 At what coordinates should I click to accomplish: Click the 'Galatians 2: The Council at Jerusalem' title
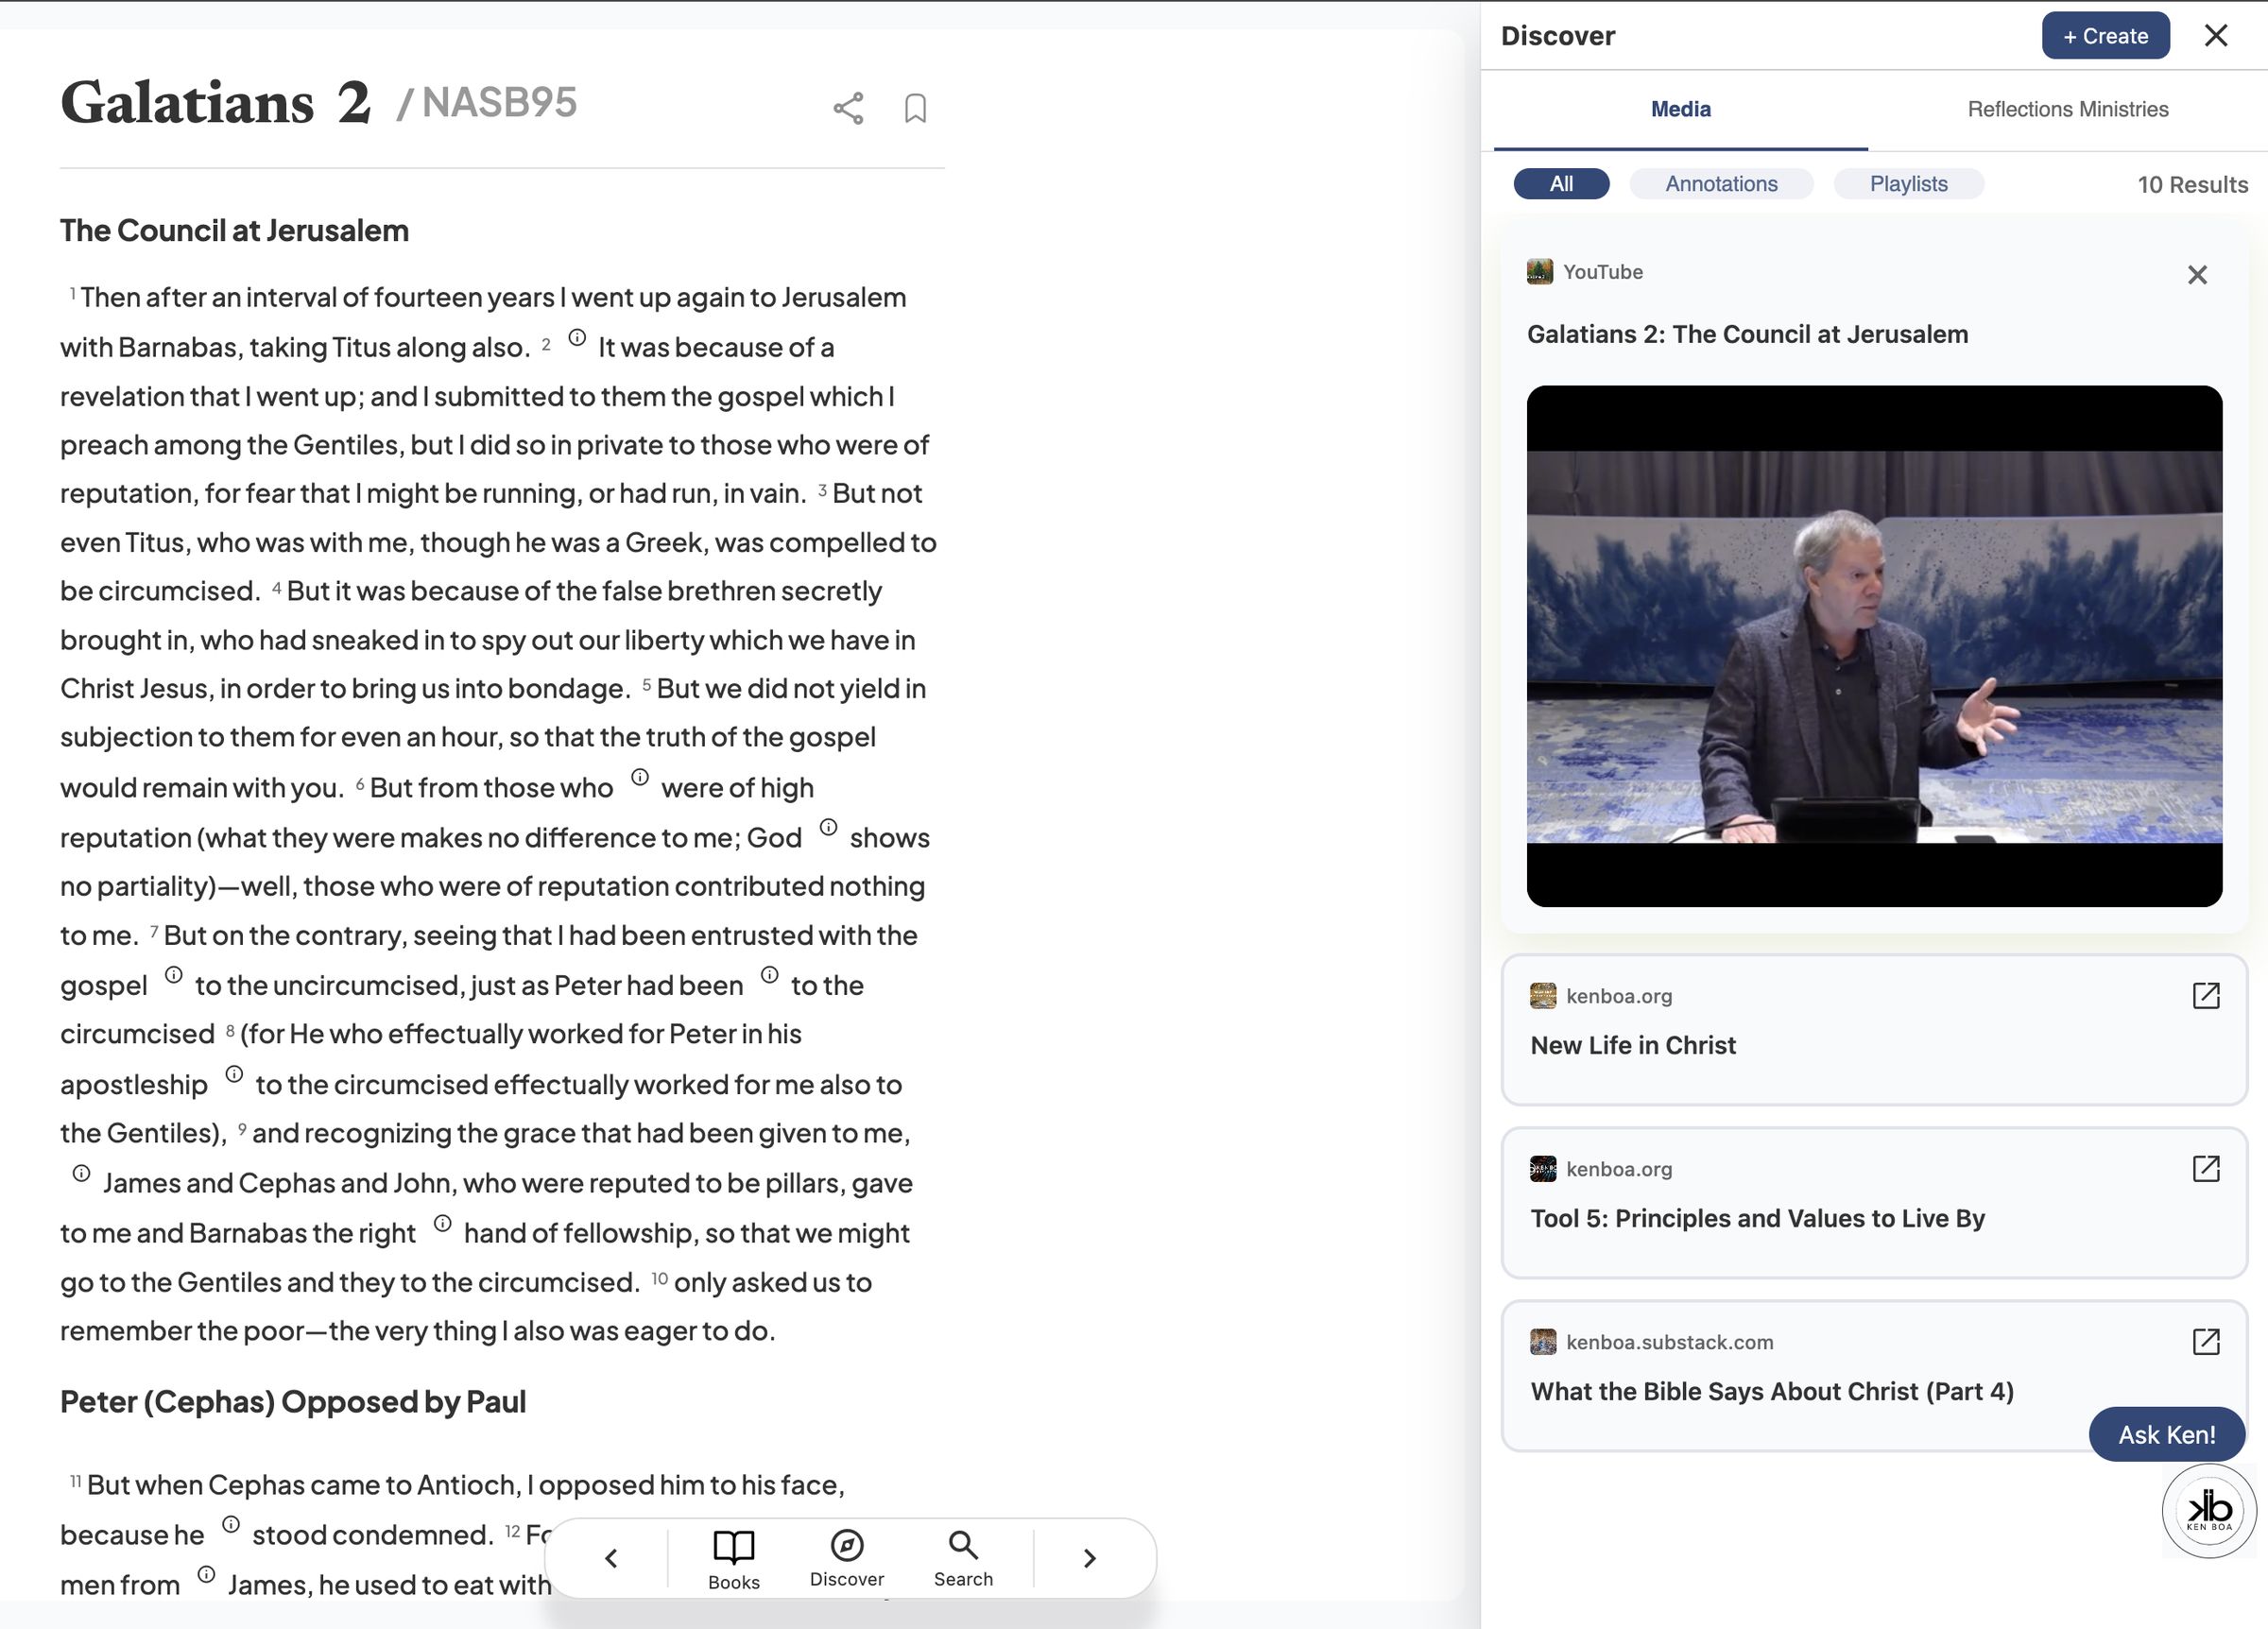(x=1747, y=334)
